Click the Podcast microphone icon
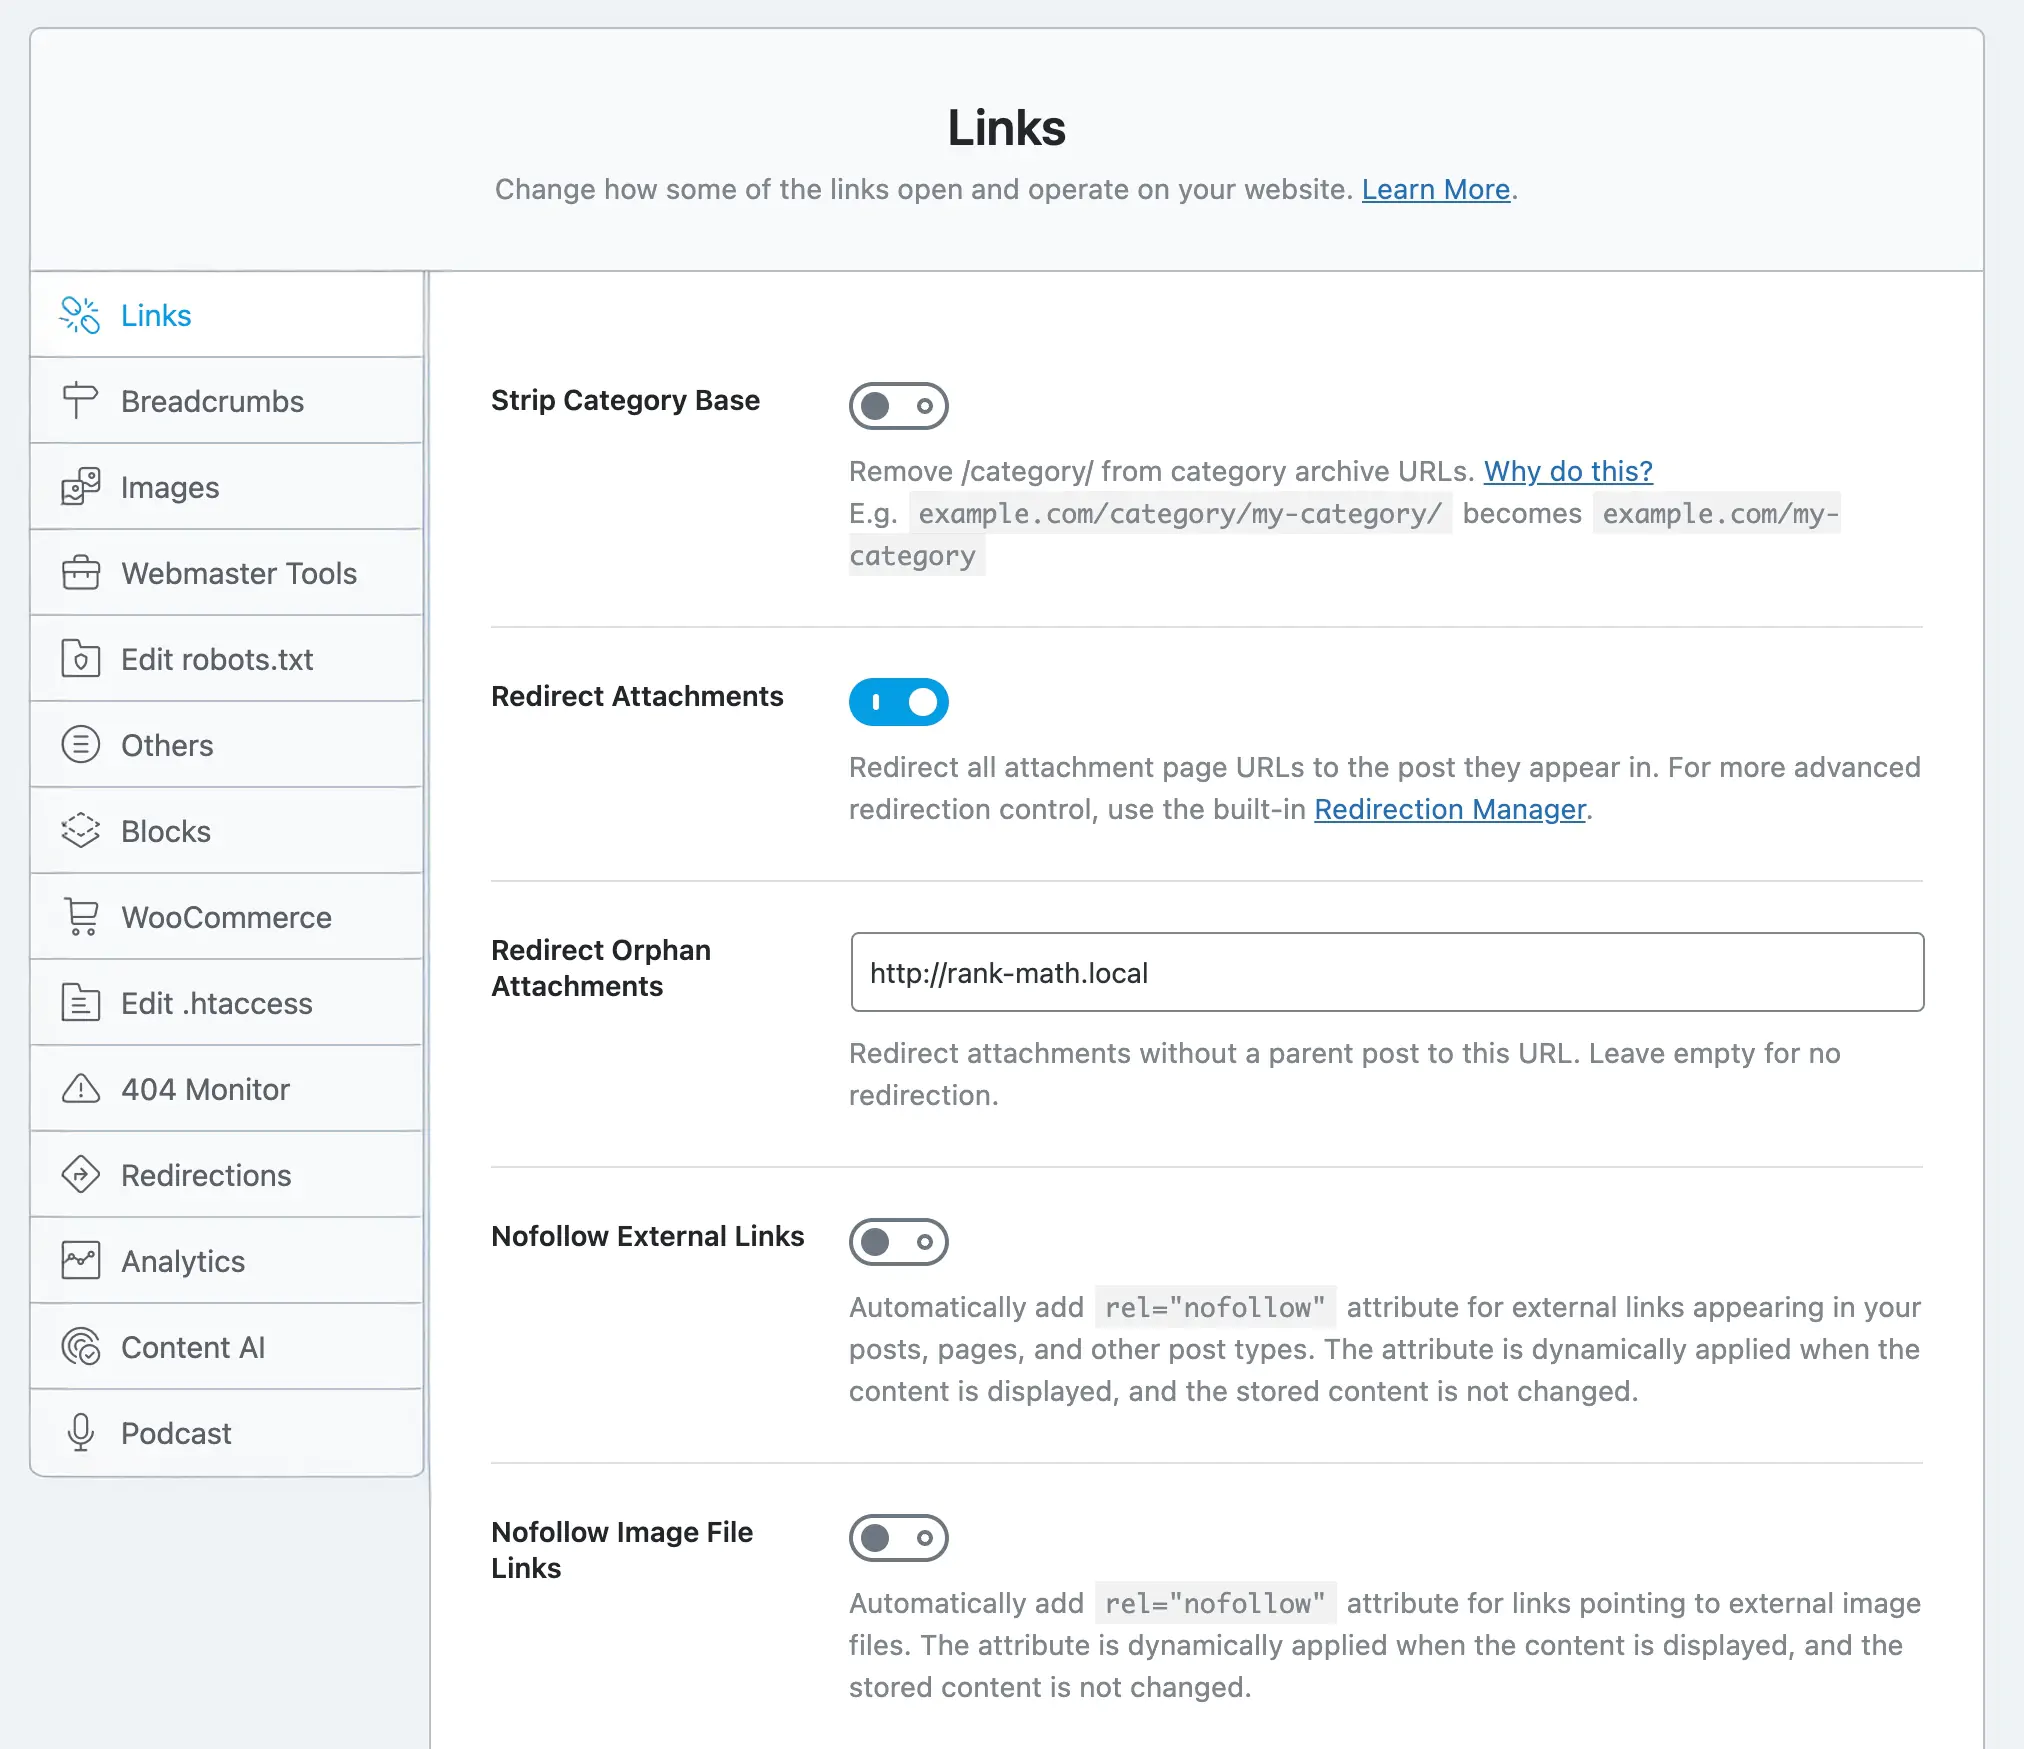 [x=80, y=1433]
